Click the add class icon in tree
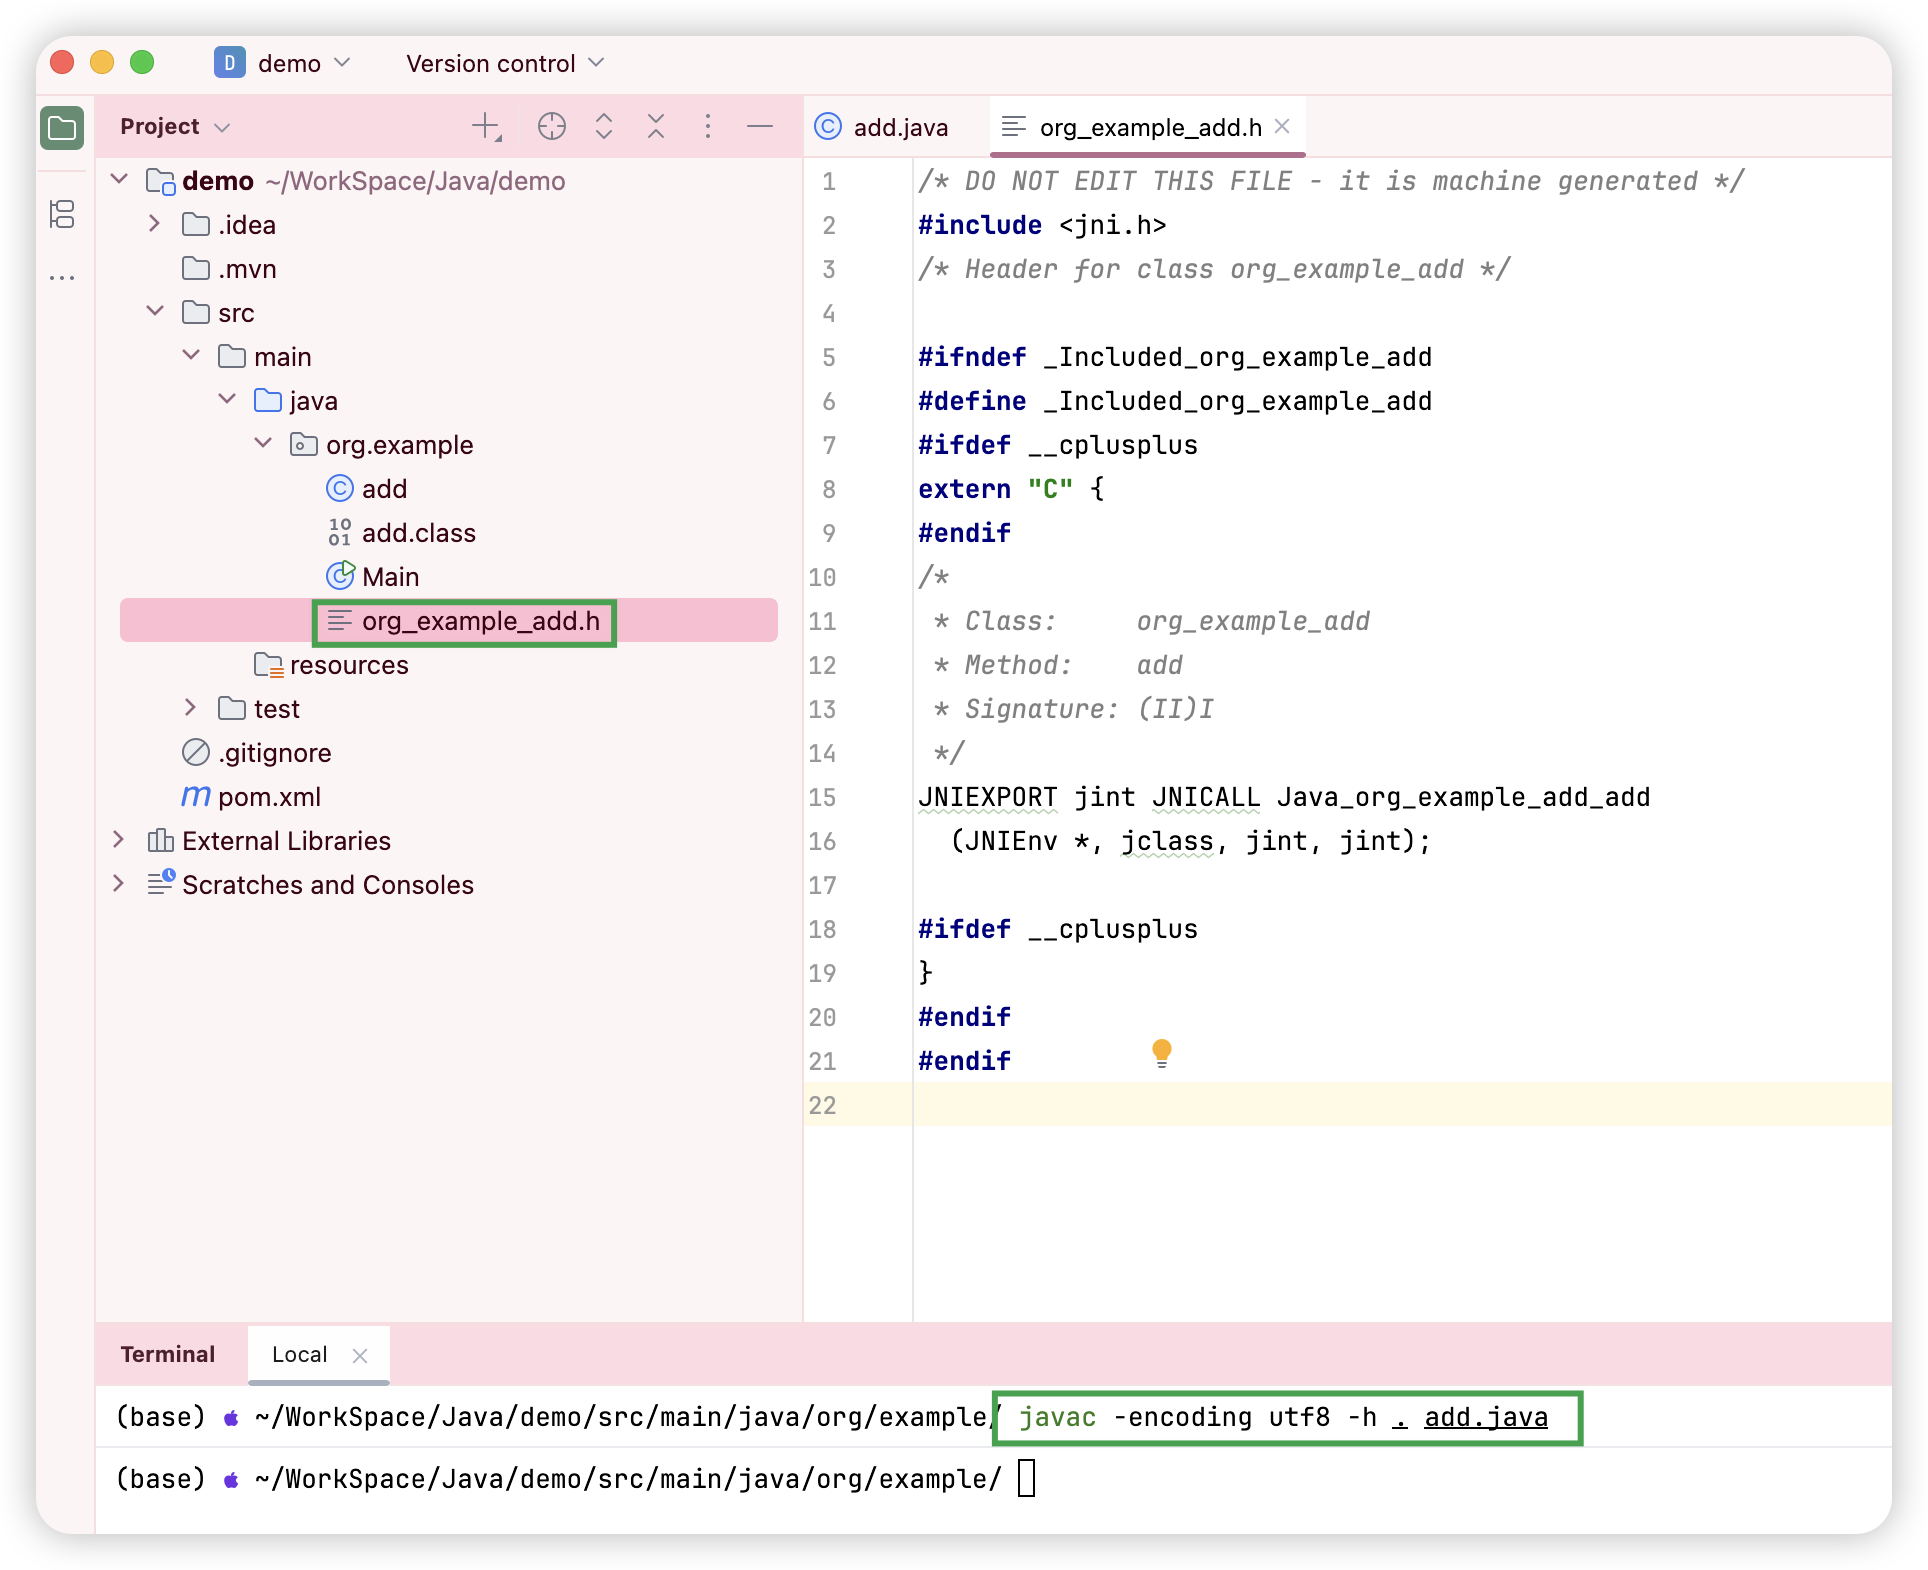The image size is (1928, 1570). point(340,488)
